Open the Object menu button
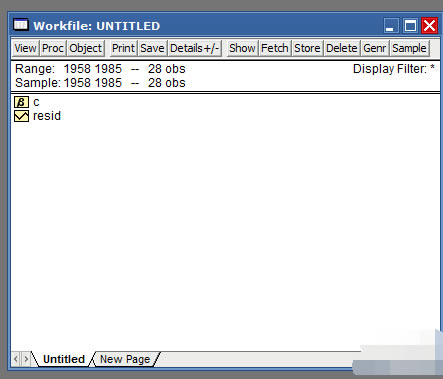This screenshot has height=379, width=443. (x=86, y=48)
